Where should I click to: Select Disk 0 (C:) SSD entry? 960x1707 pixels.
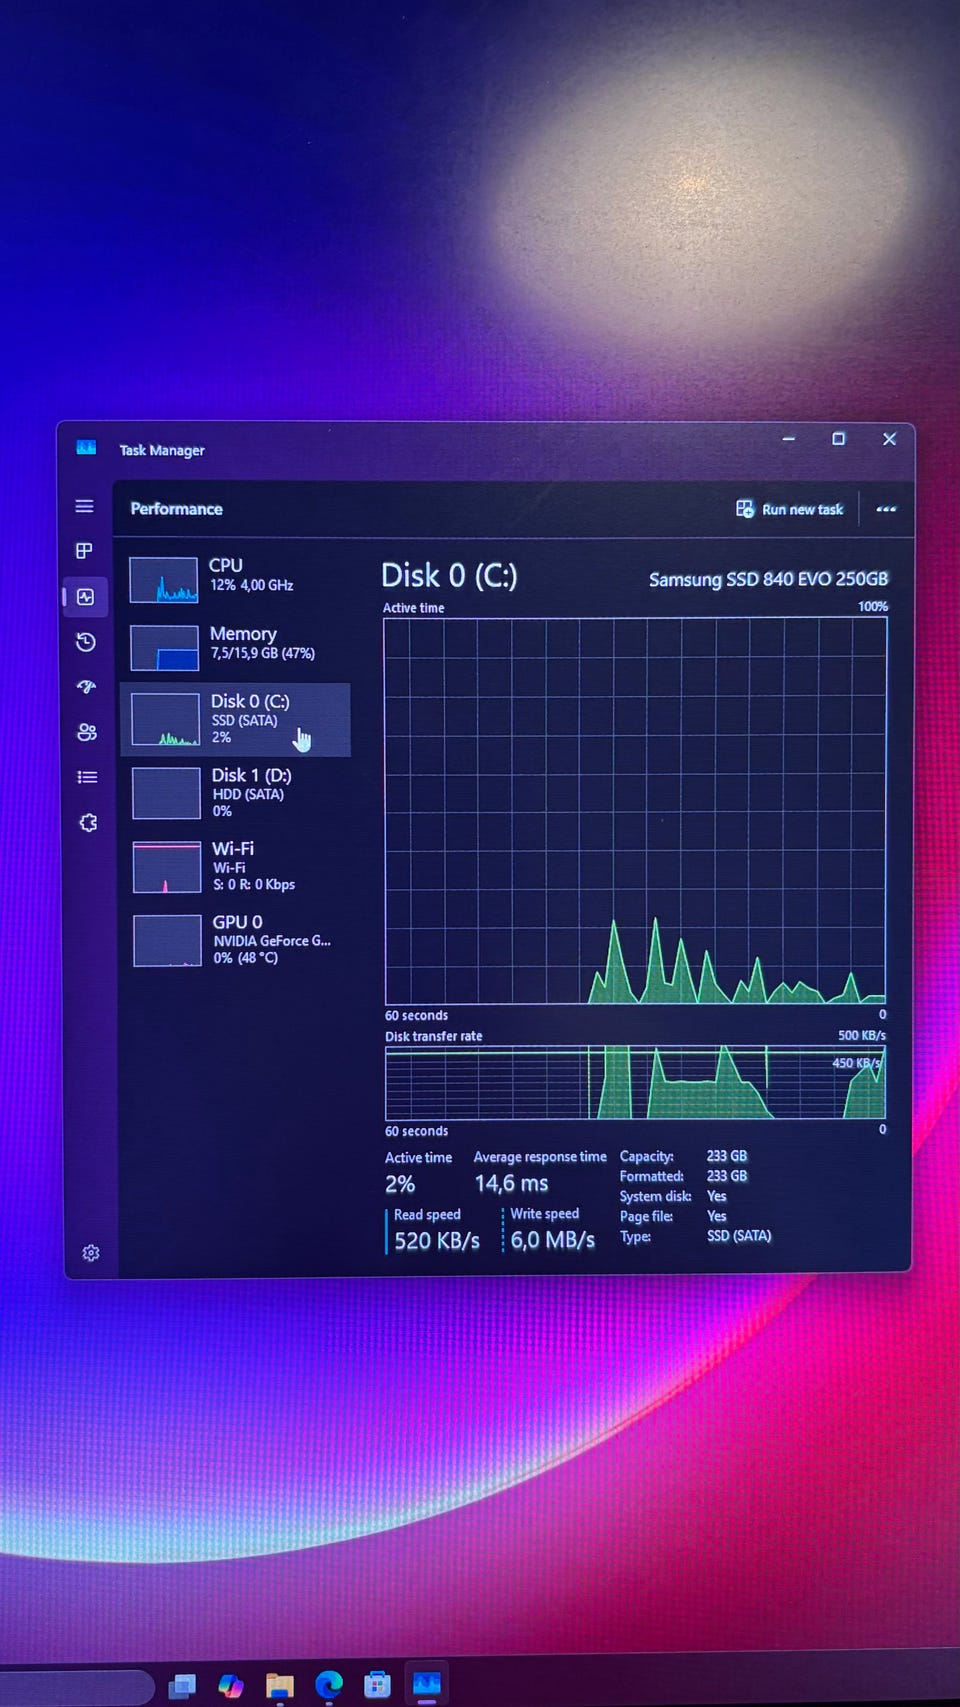[235, 720]
